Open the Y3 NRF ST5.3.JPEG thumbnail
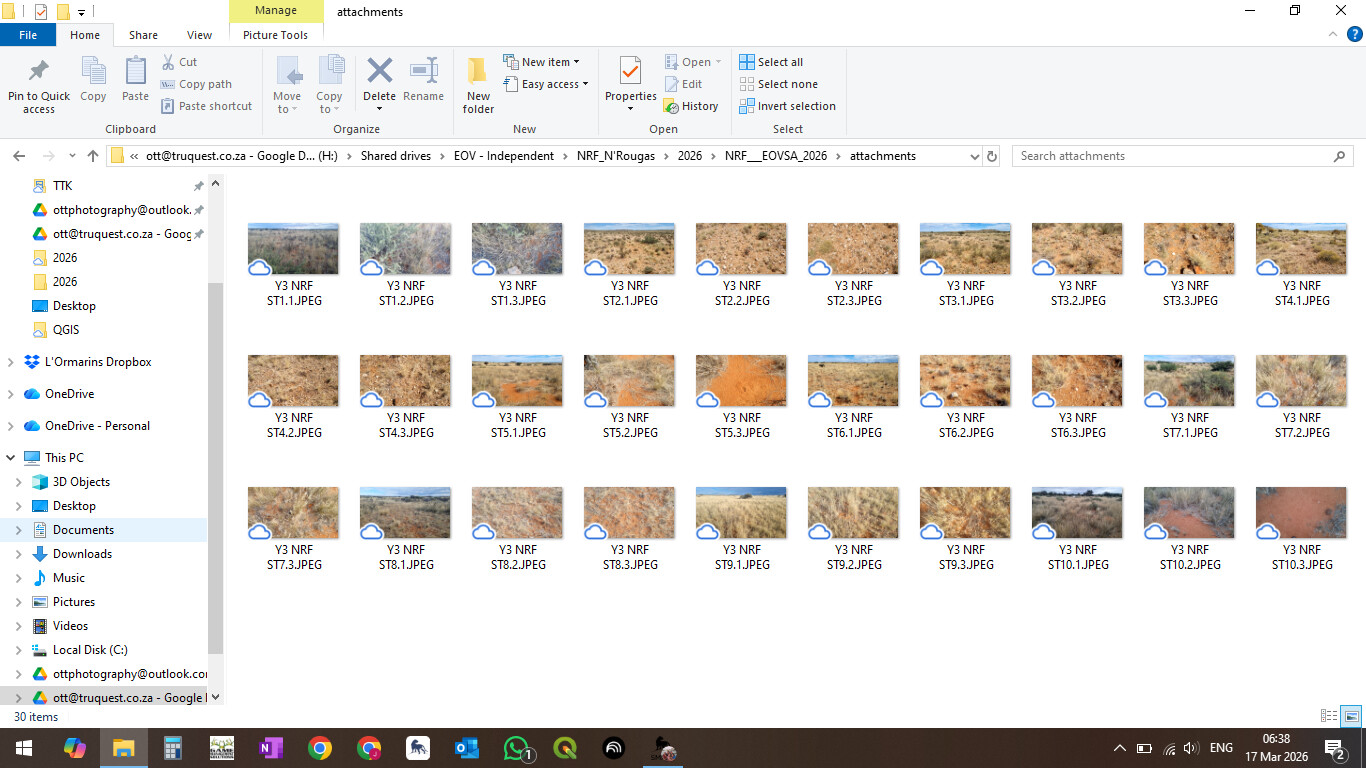This screenshot has height=768, width=1366. point(741,380)
